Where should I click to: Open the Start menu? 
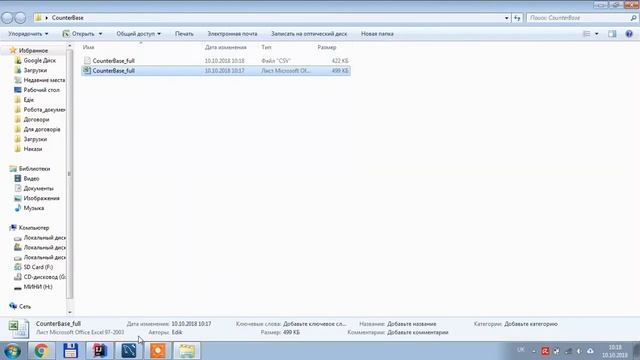pos(12,351)
